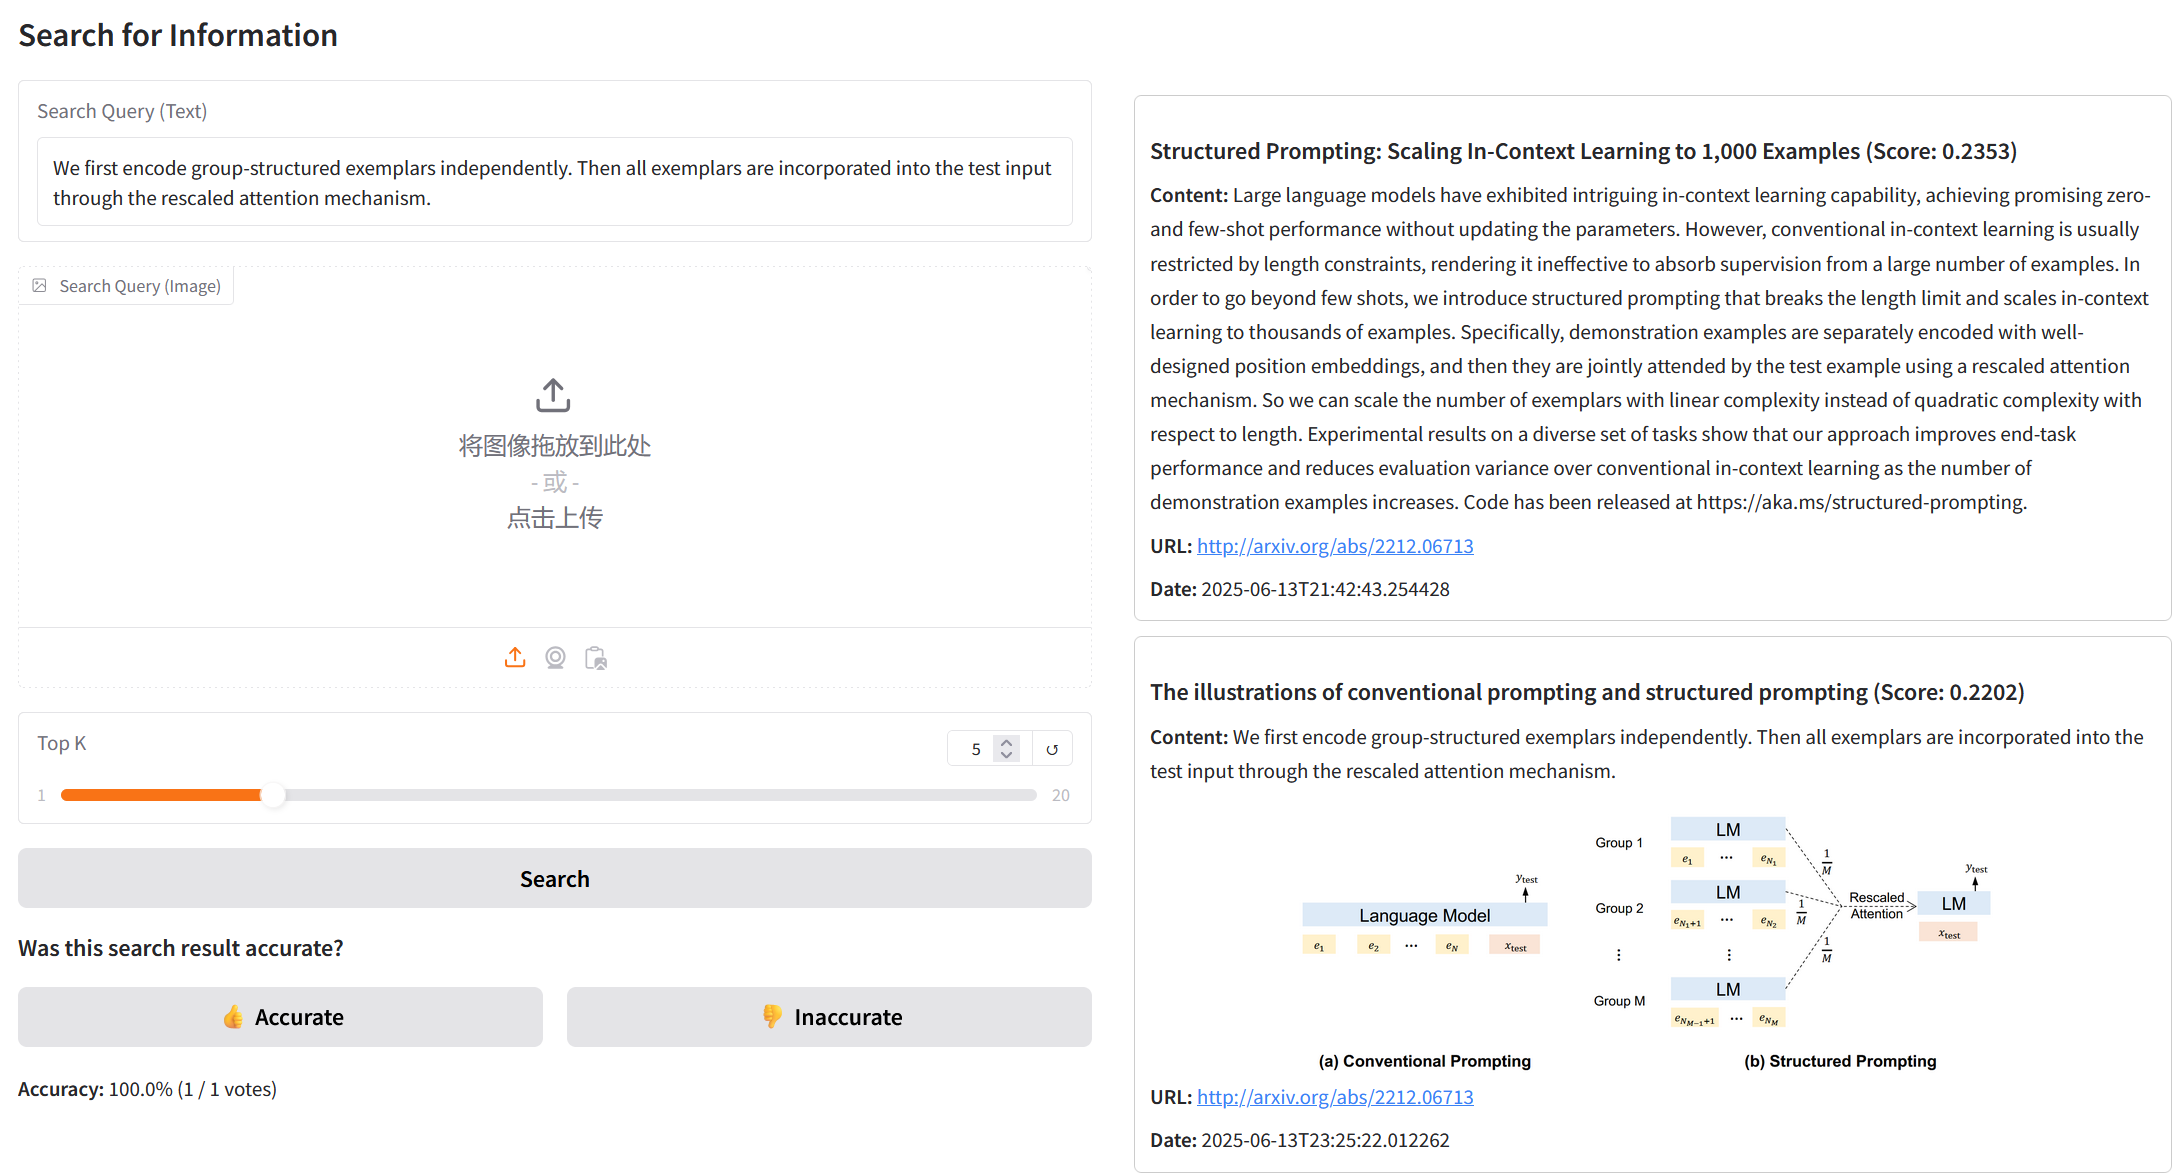Click the Search button
This screenshot has height=1175, width=2184.
coord(555,879)
